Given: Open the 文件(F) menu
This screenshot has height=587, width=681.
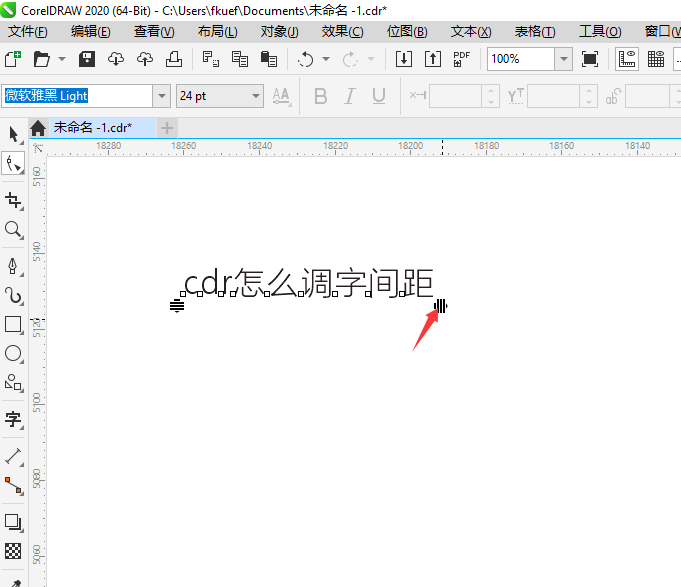Looking at the screenshot, I should (28, 32).
